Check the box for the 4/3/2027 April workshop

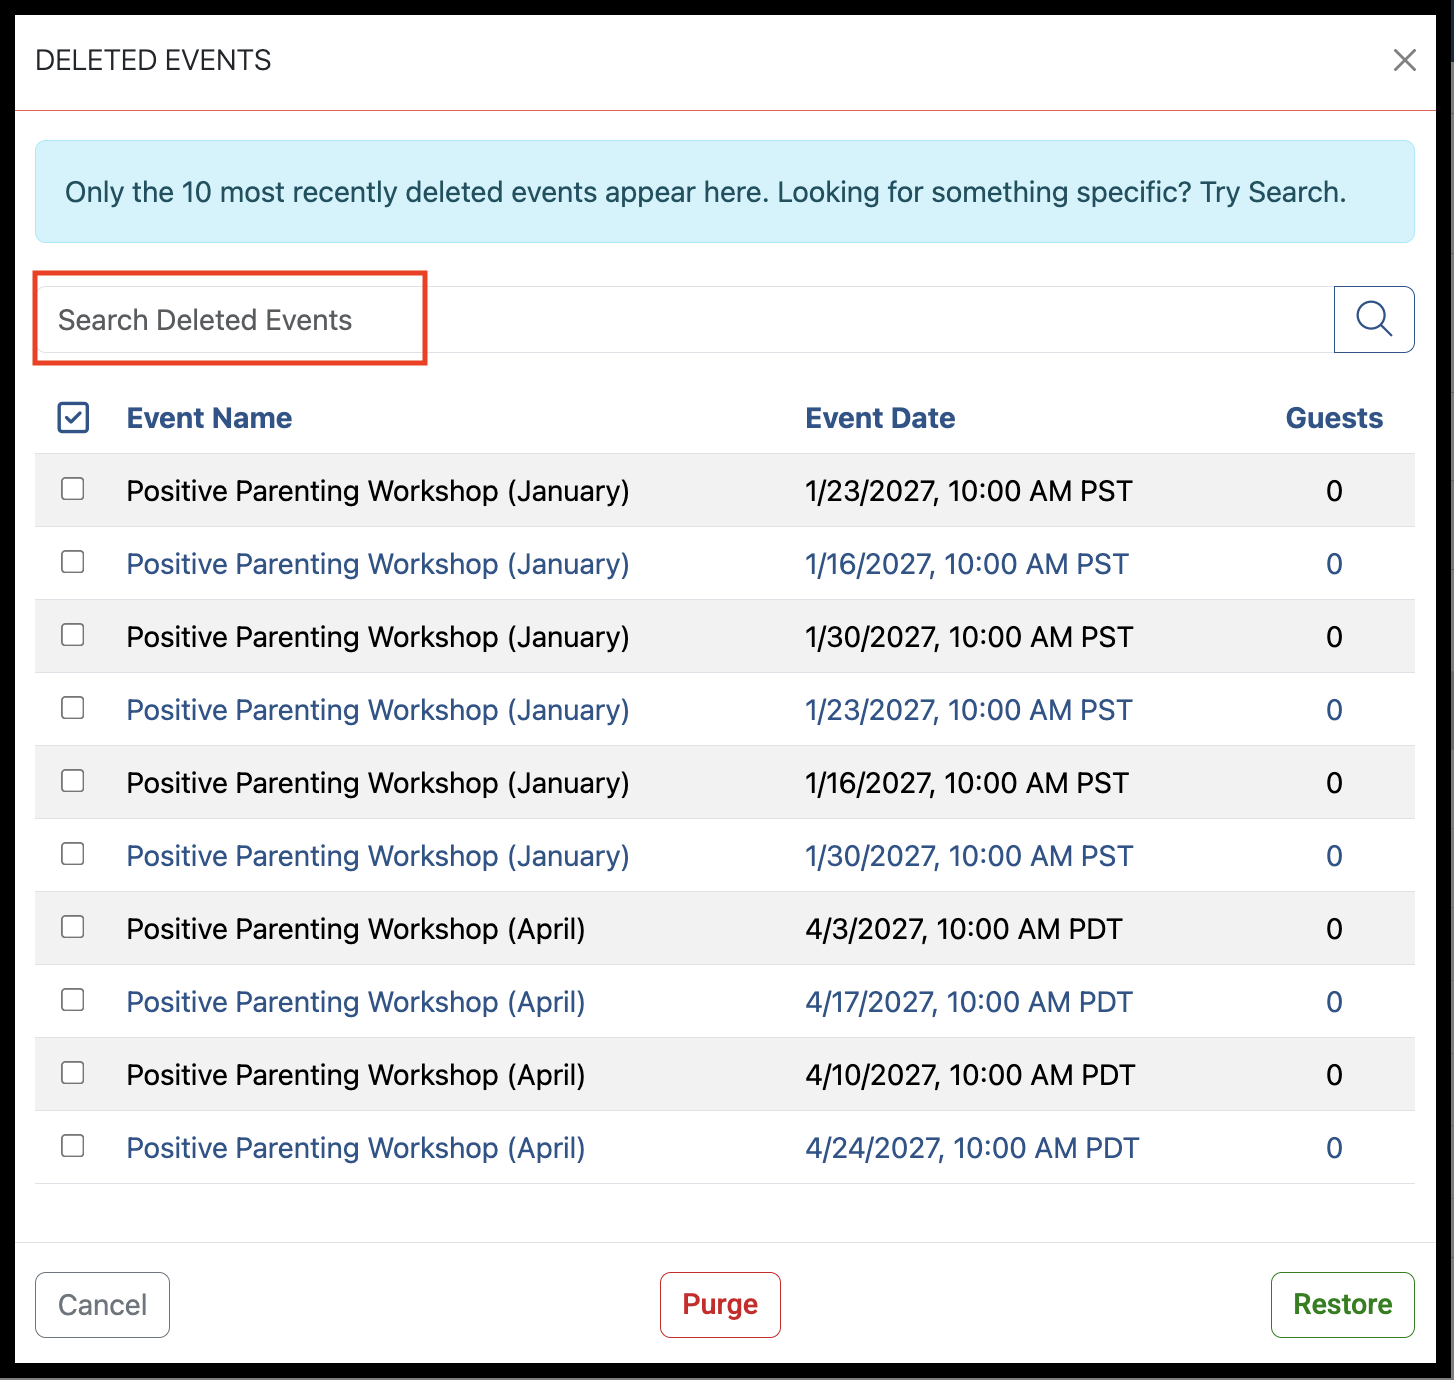click(x=73, y=927)
